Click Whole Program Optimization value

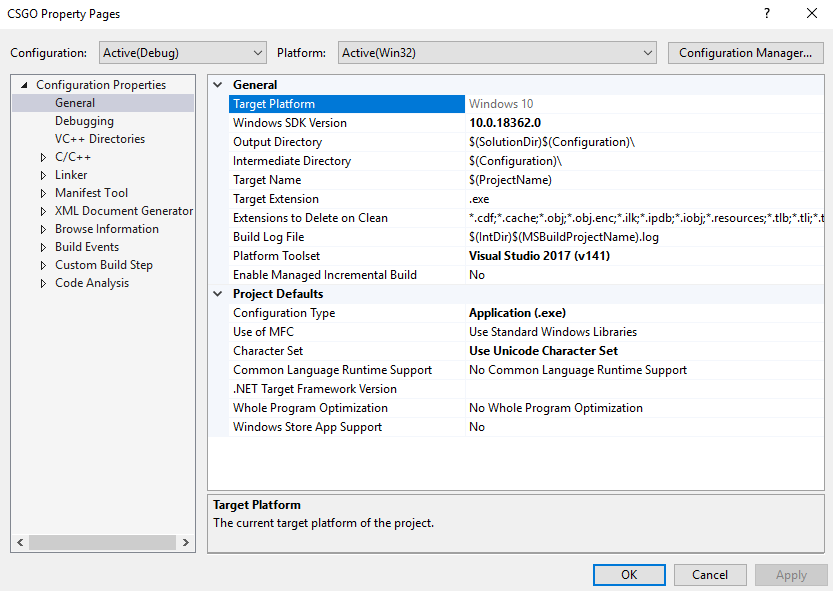[556, 408]
